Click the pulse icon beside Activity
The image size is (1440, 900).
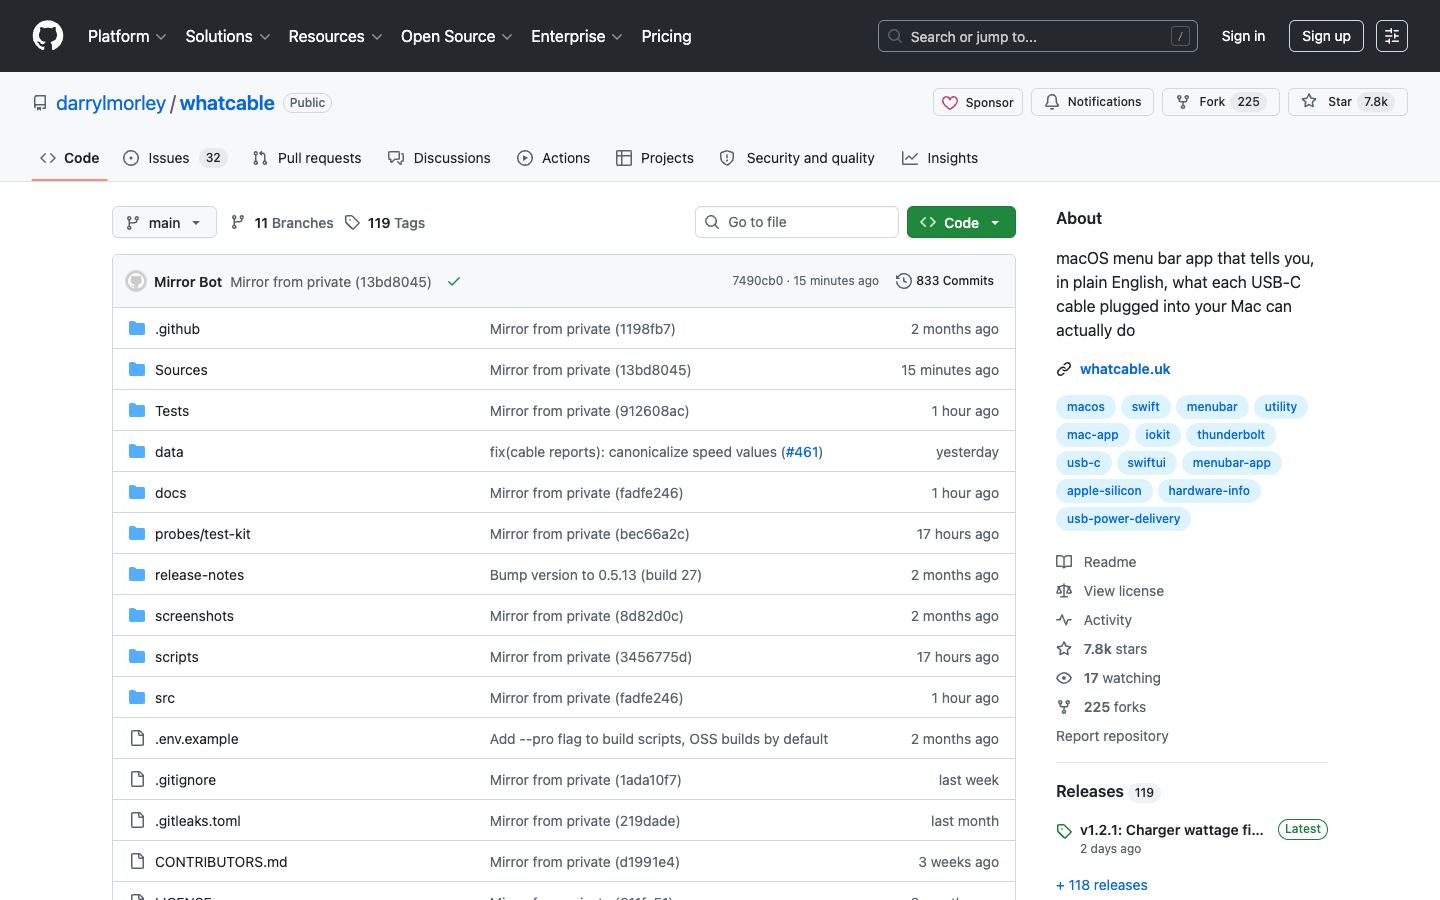pyautogui.click(x=1064, y=620)
